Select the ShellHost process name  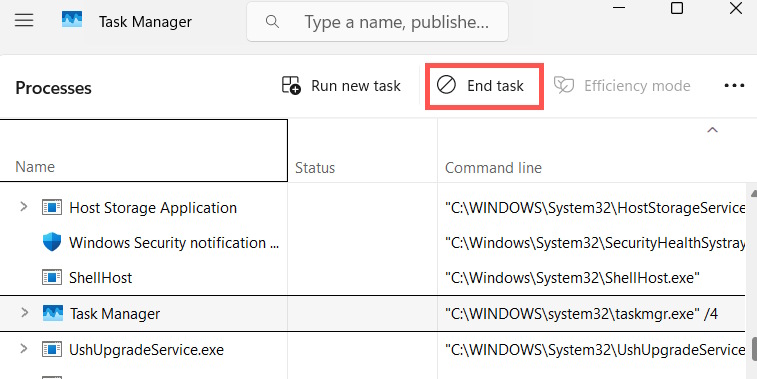(x=100, y=278)
